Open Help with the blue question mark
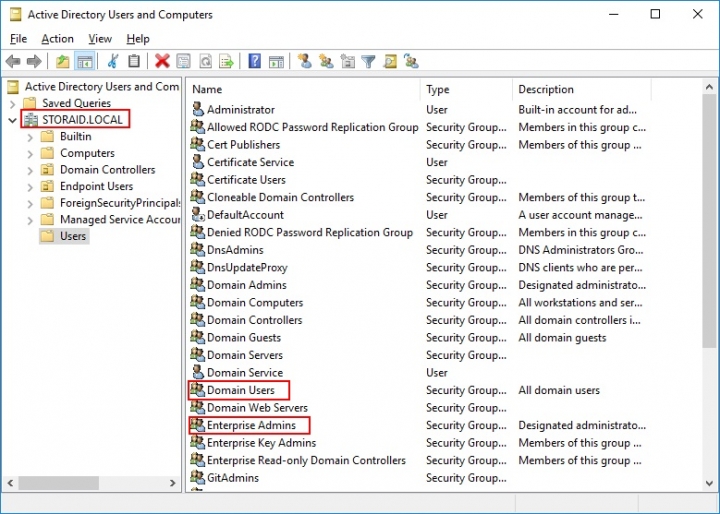 [255, 61]
